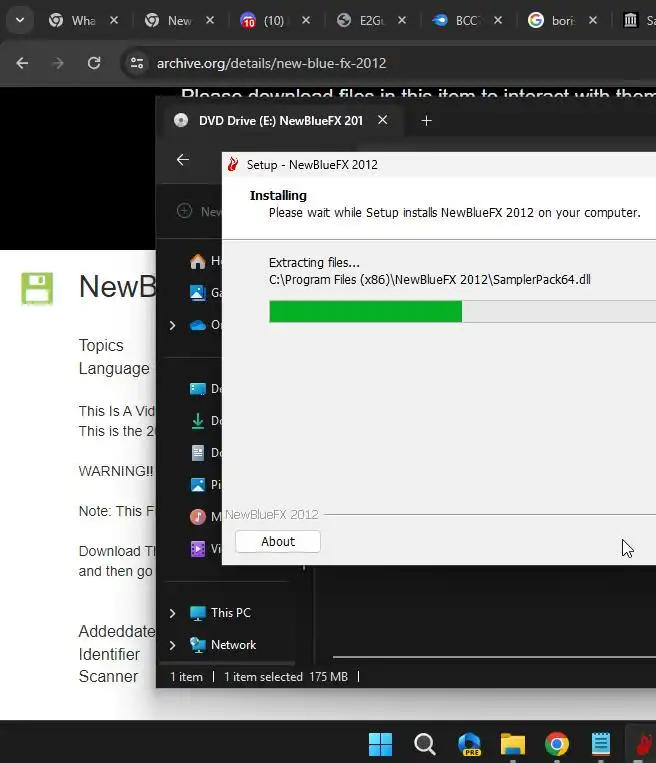
Task: Open Gallery in Explorer sidebar
Action: click(x=204, y=292)
